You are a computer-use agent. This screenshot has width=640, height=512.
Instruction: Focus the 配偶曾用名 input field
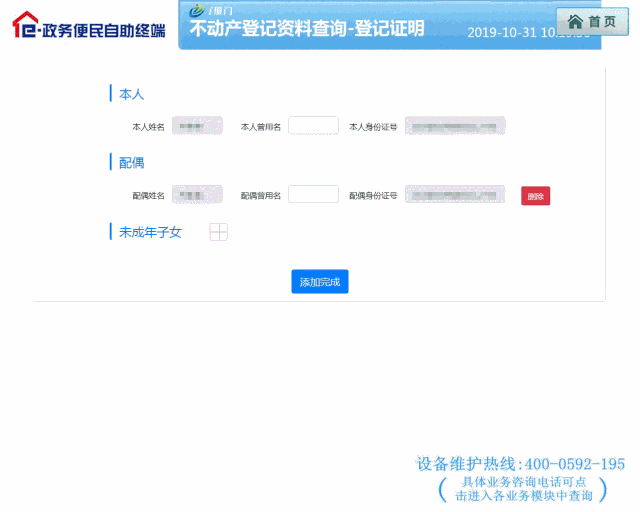(x=313, y=195)
